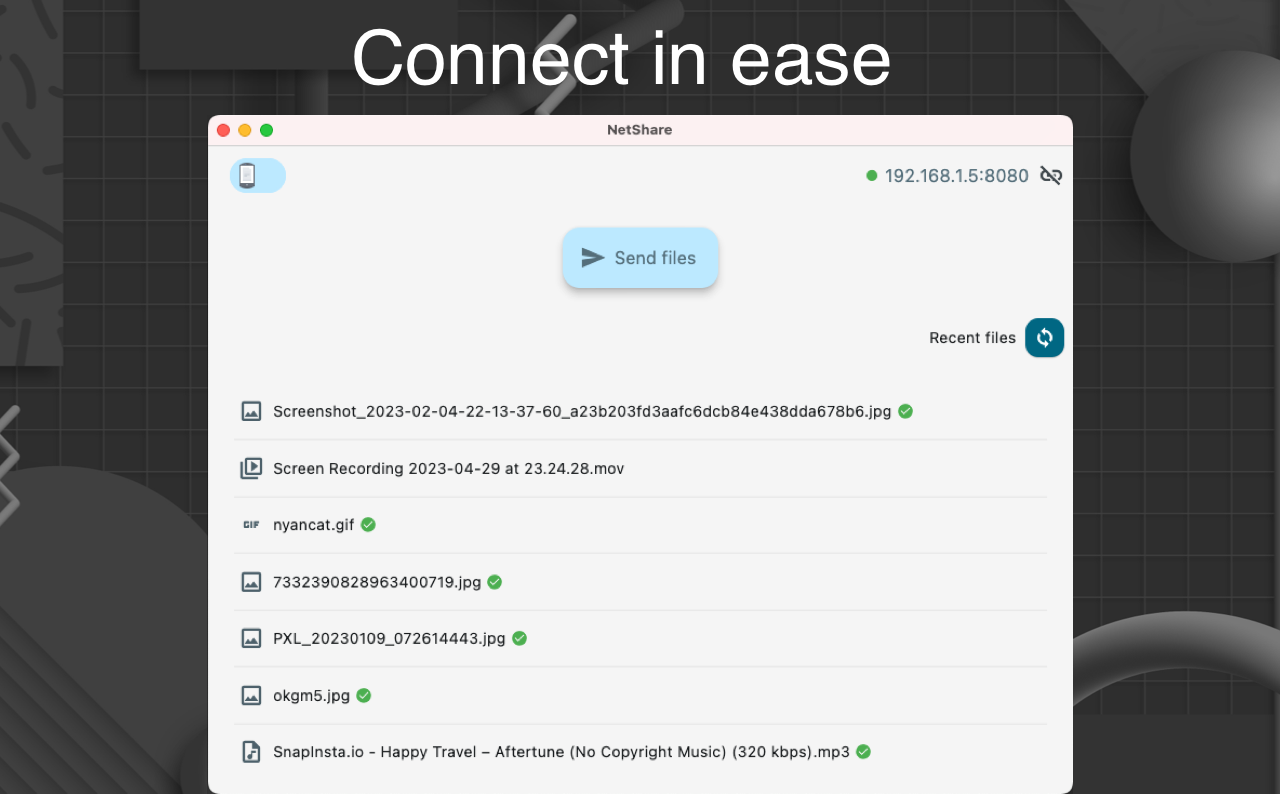
Task: Click the audio file icon beside SnapInsta.io mp3
Action: point(251,752)
